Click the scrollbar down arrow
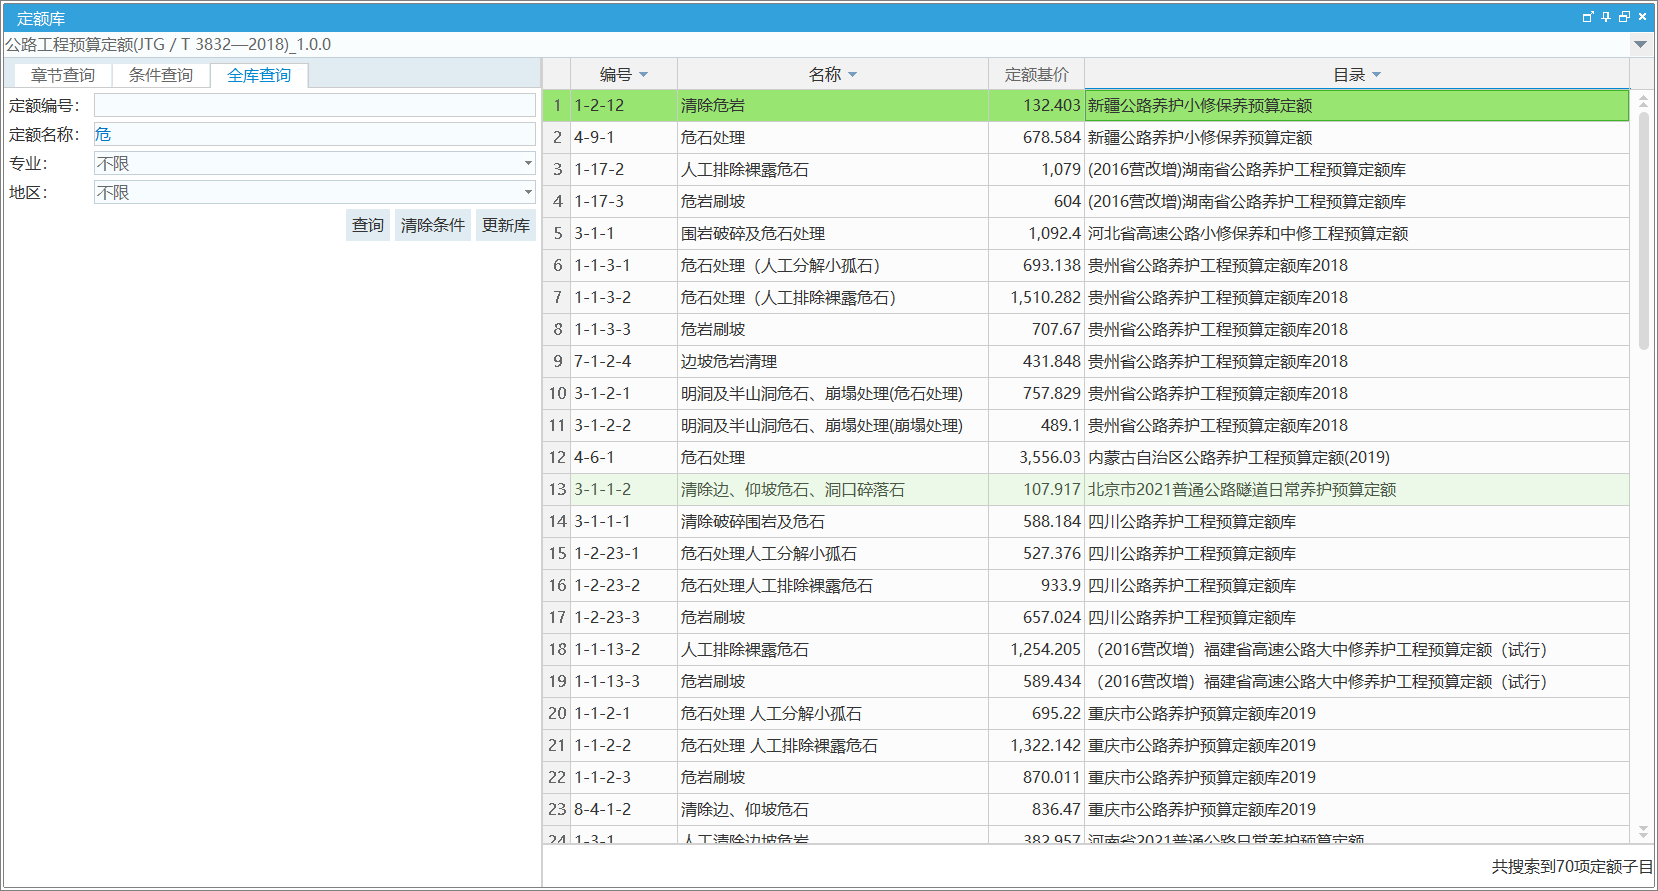The width and height of the screenshot is (1658, 891). [1643, 832]
